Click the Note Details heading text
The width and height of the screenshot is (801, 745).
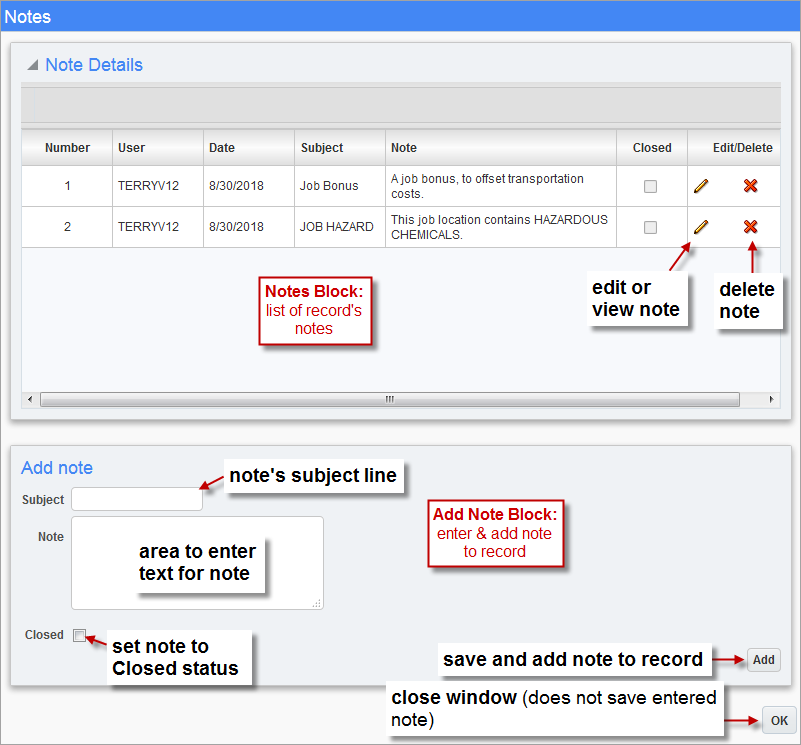click(x=97, y=64)
